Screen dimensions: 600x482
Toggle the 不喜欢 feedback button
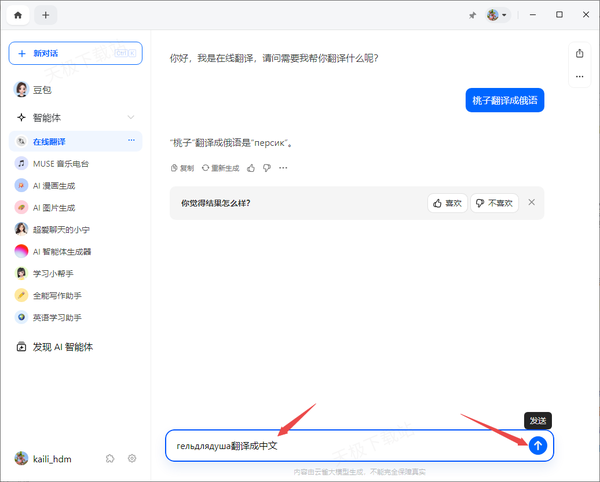click(x=494, y=203)
